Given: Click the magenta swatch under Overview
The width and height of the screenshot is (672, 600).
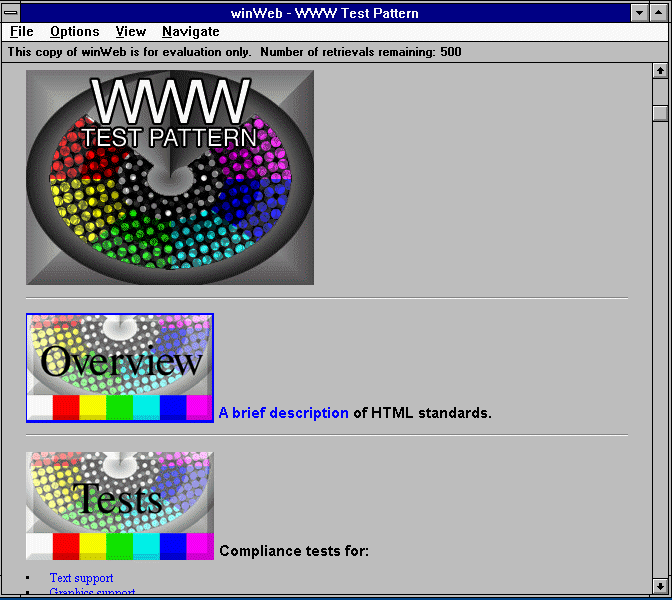Looking at the screenshot, I should [199, 408].
